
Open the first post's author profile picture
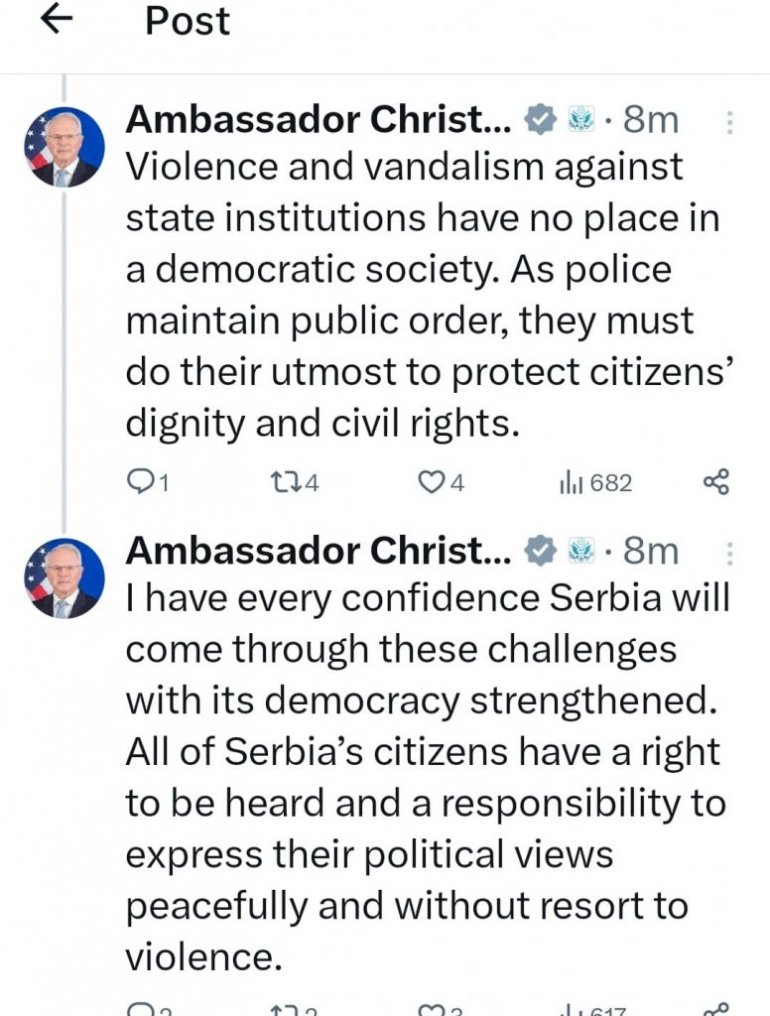tap(64, 147)
